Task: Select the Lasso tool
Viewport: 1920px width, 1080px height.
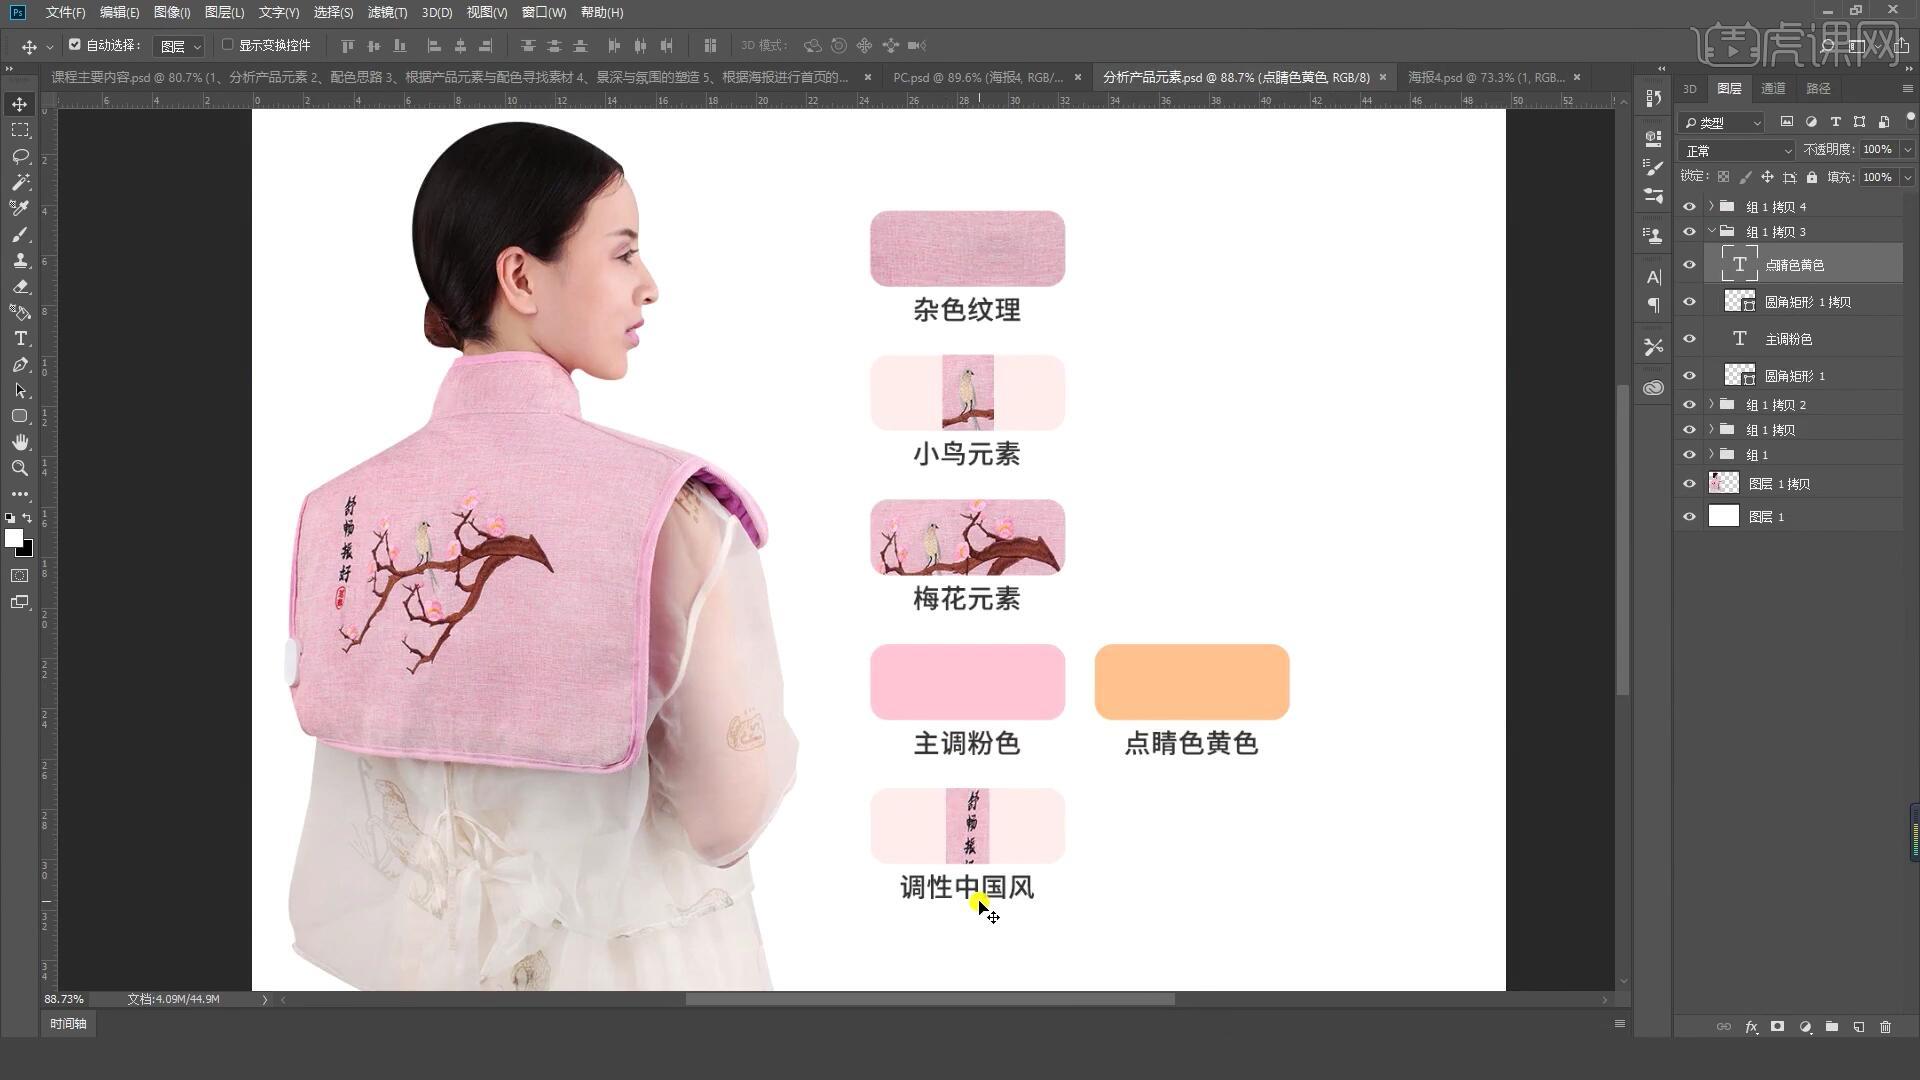Action: click(20, 156)
